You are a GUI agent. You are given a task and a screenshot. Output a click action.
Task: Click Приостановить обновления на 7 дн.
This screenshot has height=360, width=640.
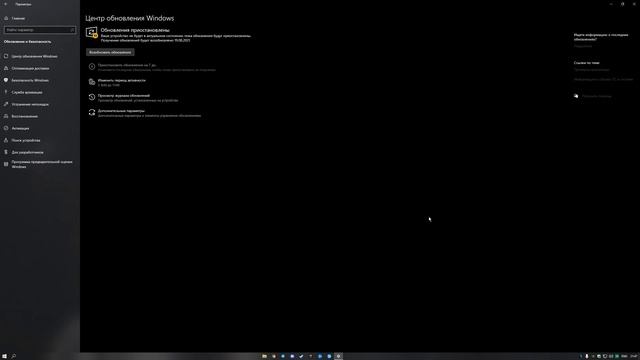point(152,67)
